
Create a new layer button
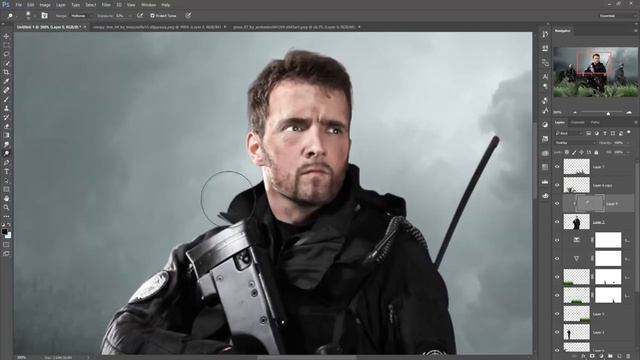click(619, 356)
